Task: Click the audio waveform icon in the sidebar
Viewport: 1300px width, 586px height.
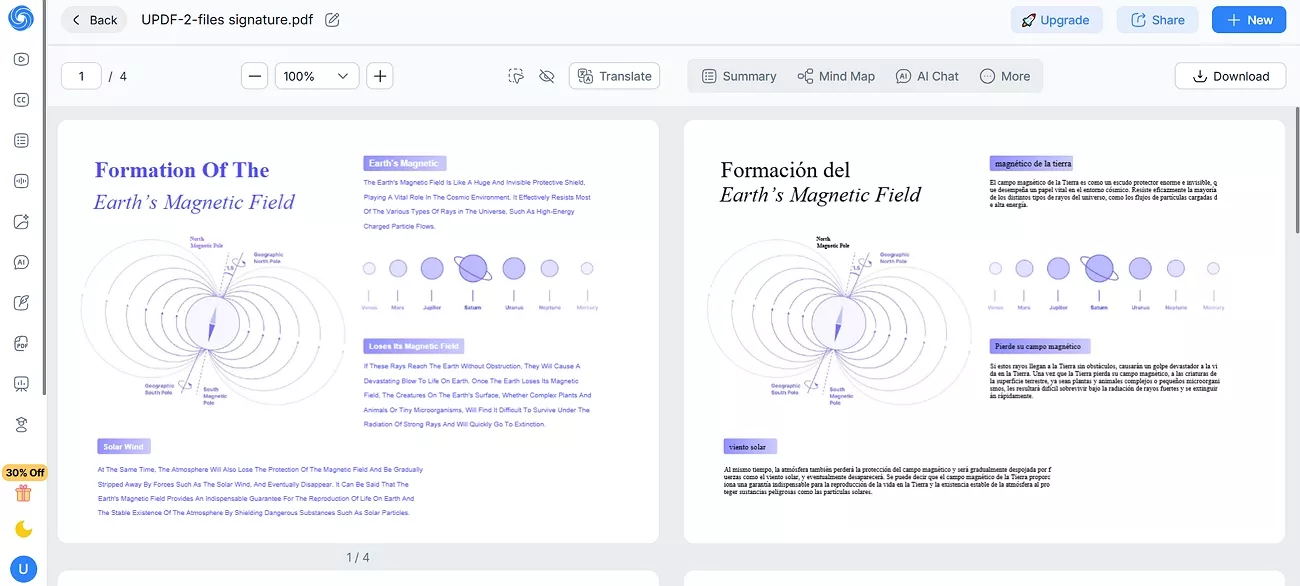Action: point(21,181)
